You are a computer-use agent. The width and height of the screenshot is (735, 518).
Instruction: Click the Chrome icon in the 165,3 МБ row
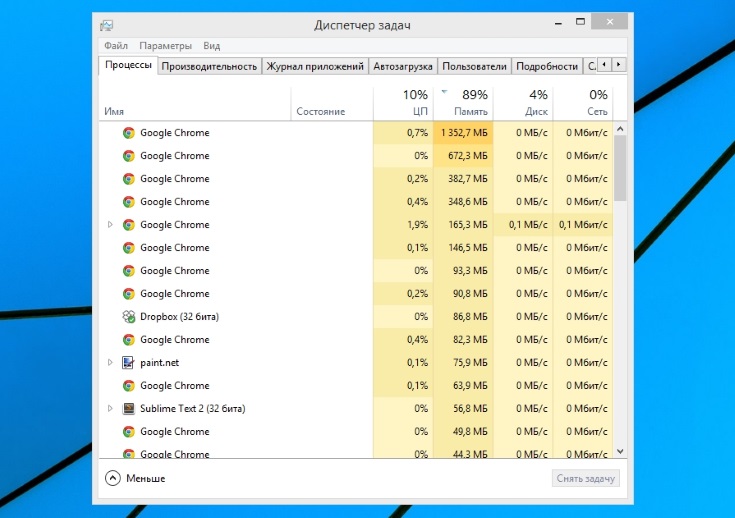128,225
